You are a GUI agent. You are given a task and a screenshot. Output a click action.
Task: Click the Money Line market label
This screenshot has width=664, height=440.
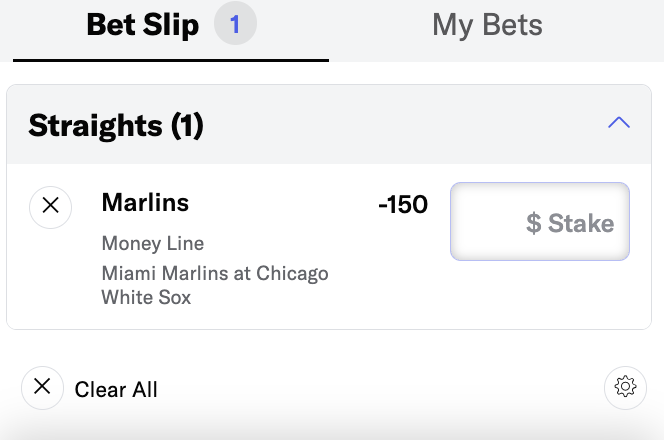pos(153,244)
